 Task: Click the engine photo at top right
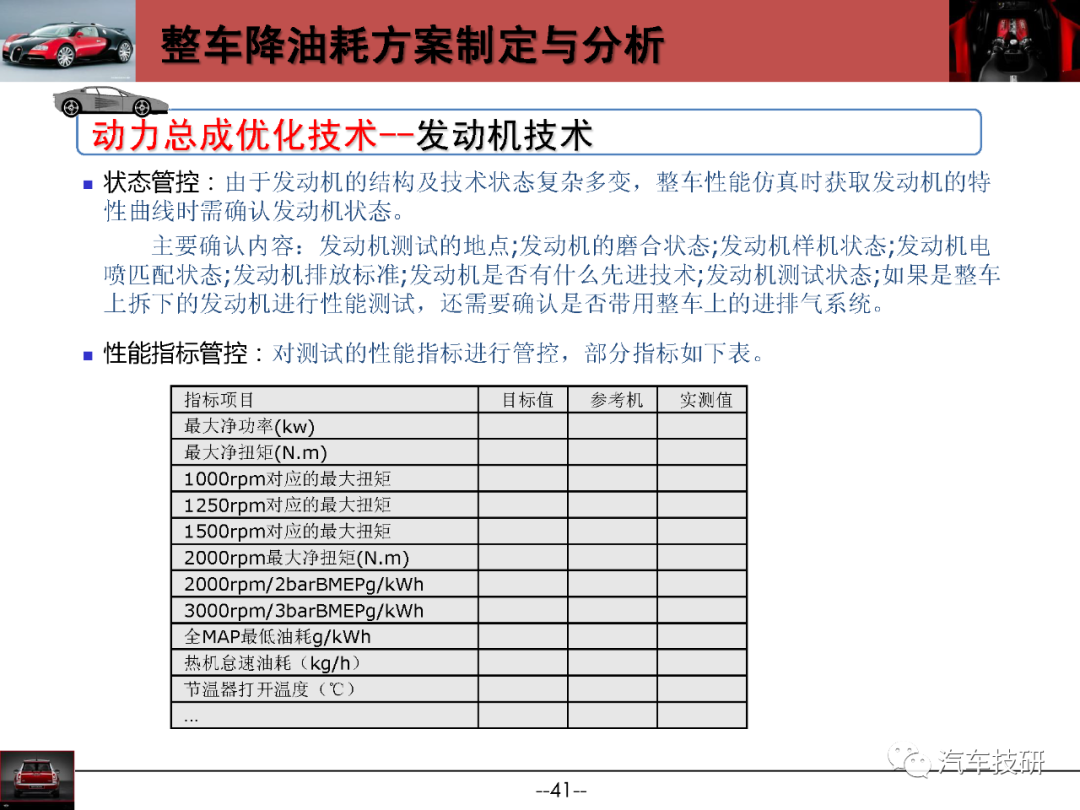(x=1014, y=41)
